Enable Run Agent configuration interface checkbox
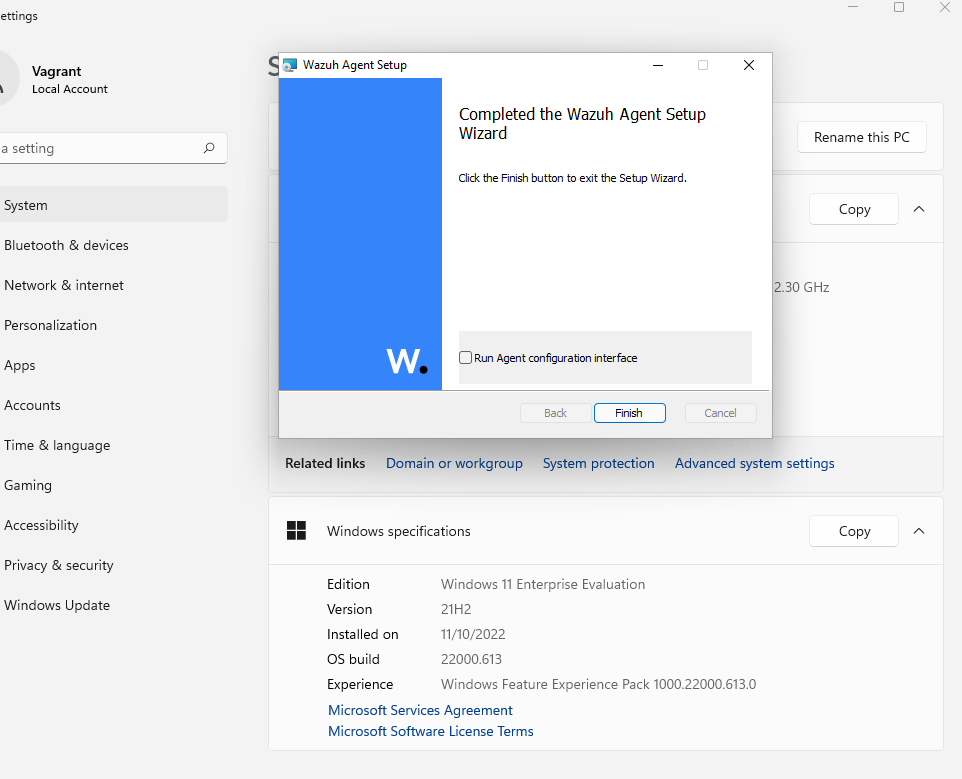 (x=466, y=358)
